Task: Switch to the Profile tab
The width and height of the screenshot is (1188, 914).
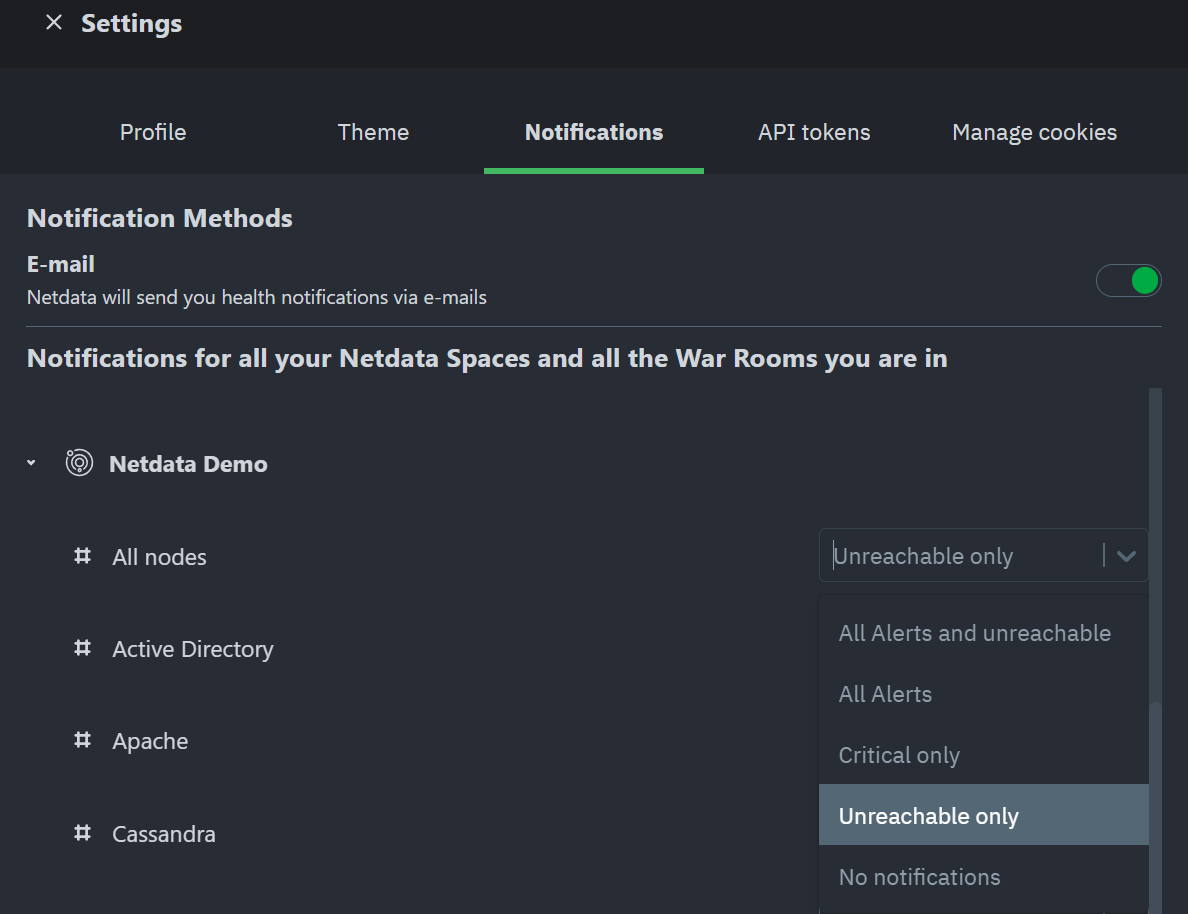Action: tap(153, 132)
